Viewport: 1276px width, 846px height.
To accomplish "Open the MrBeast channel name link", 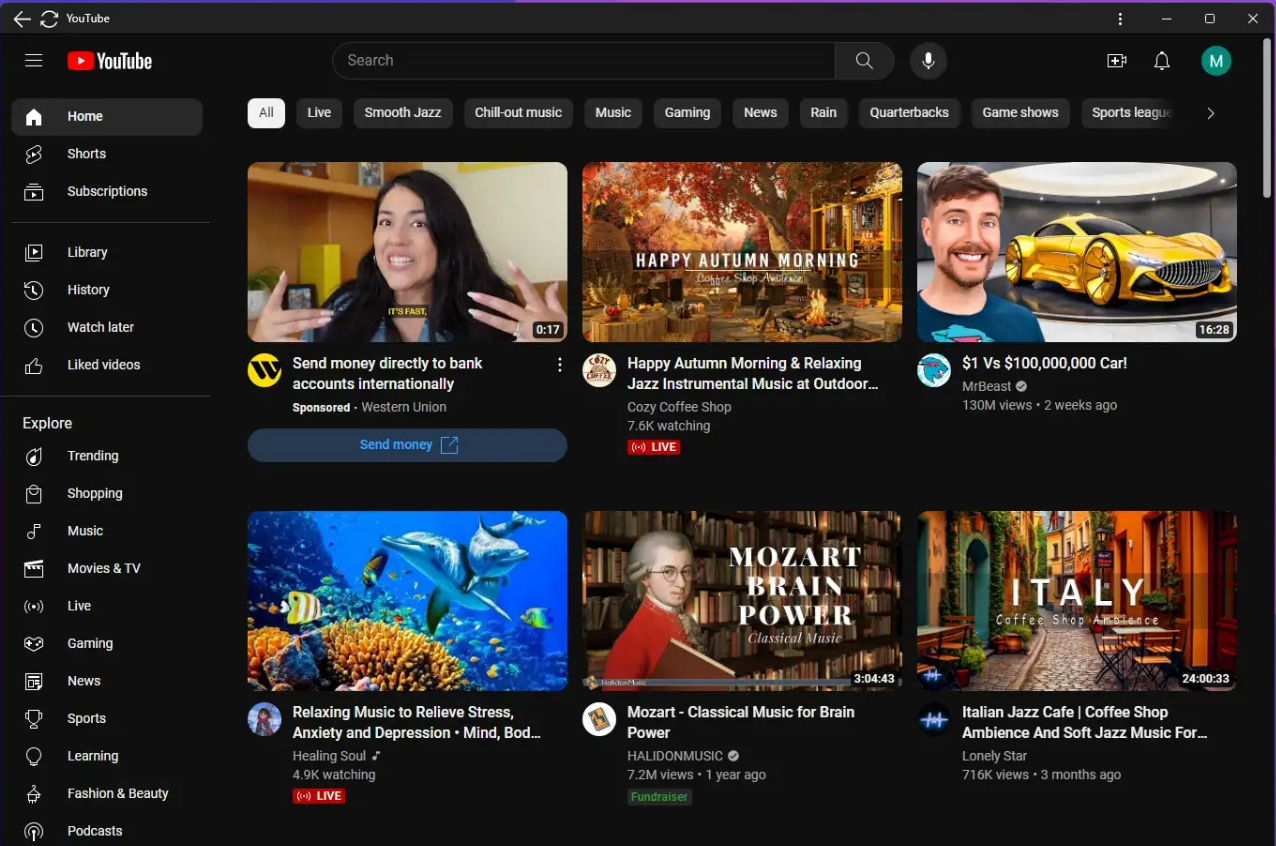I will (x=985, y=386).
